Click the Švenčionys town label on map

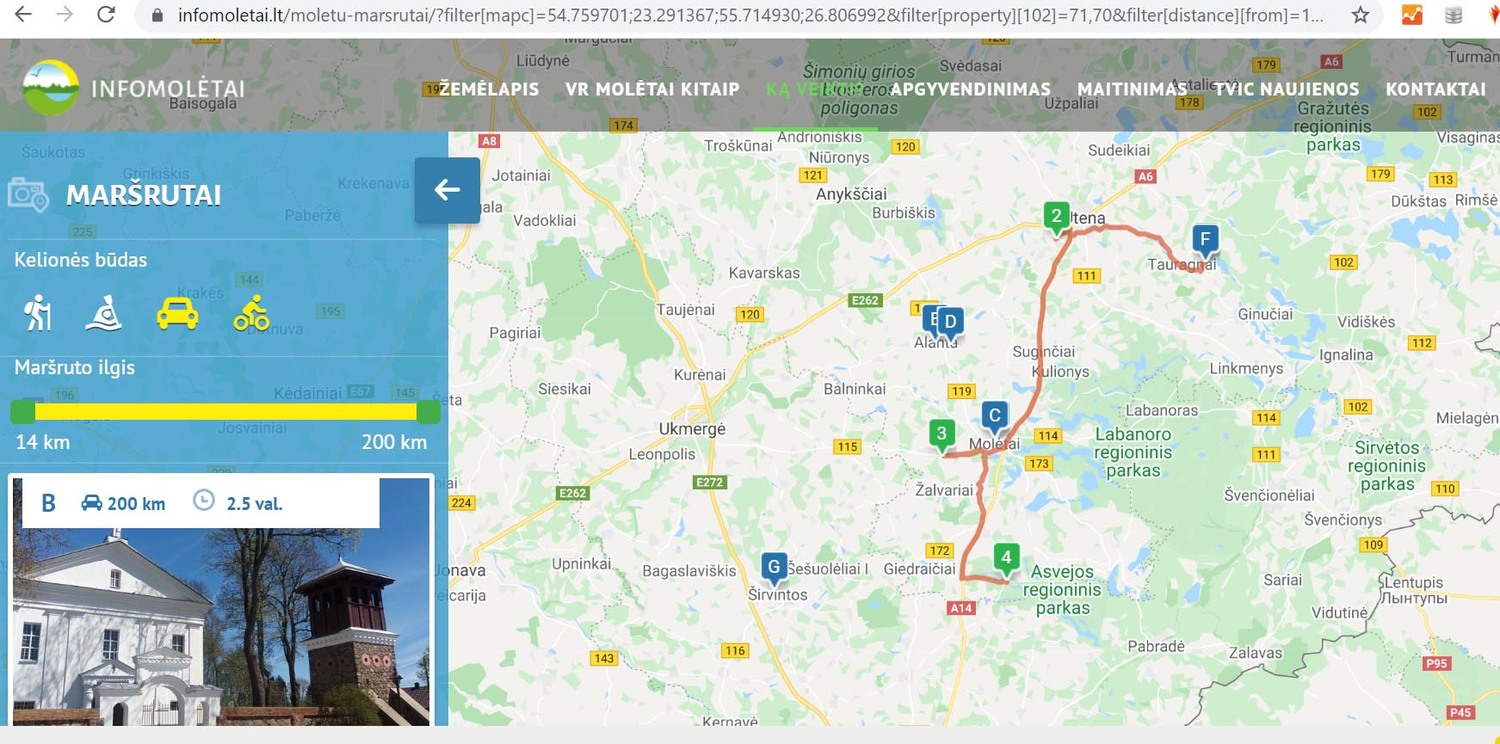(x=1343, y=519)
